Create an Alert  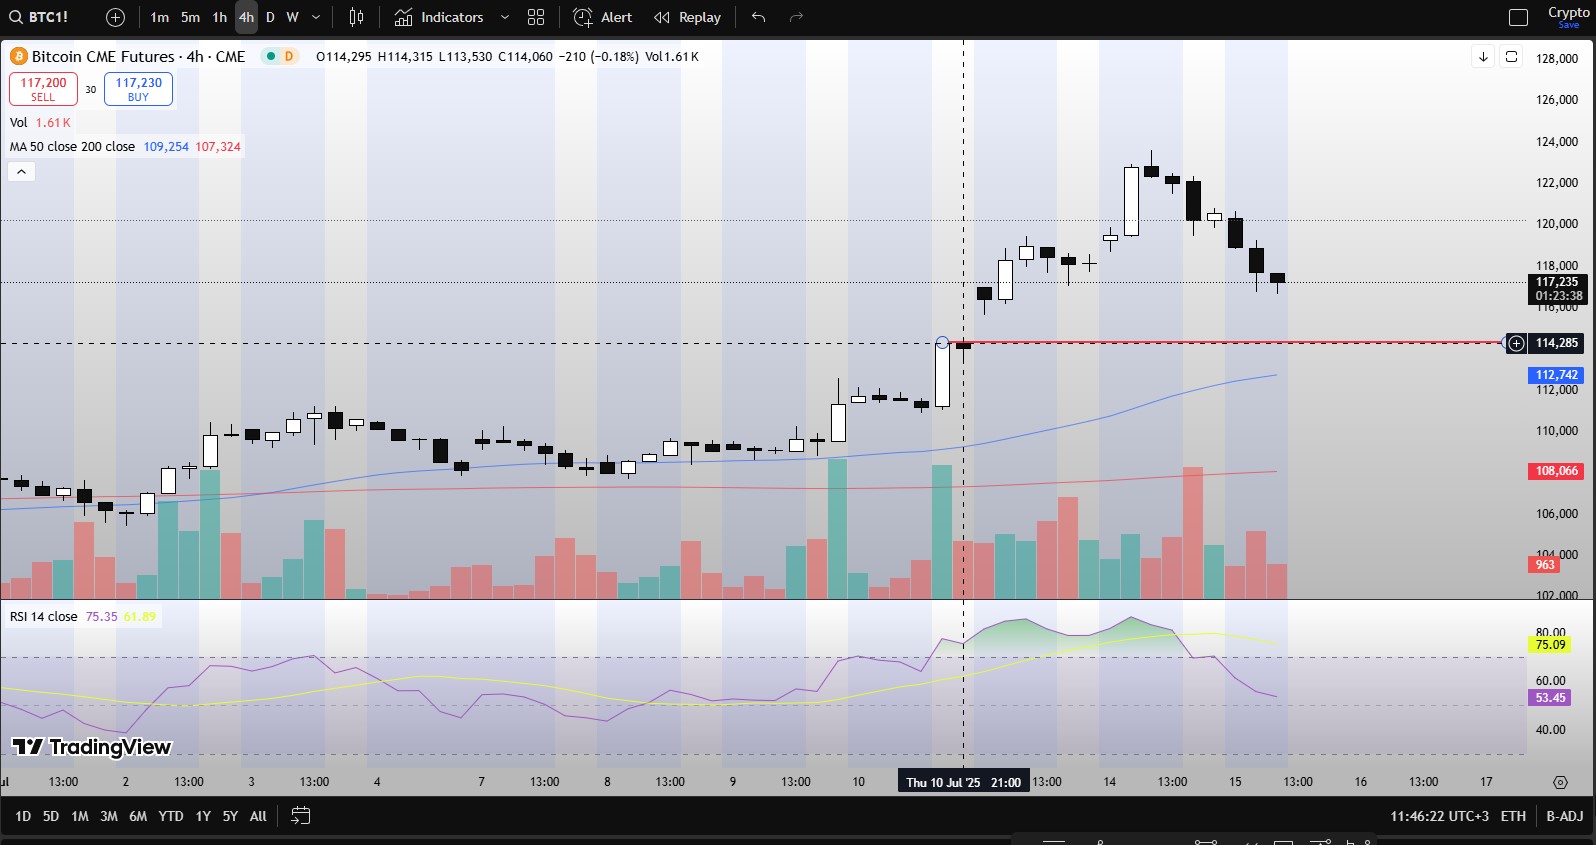click(603, 17)
